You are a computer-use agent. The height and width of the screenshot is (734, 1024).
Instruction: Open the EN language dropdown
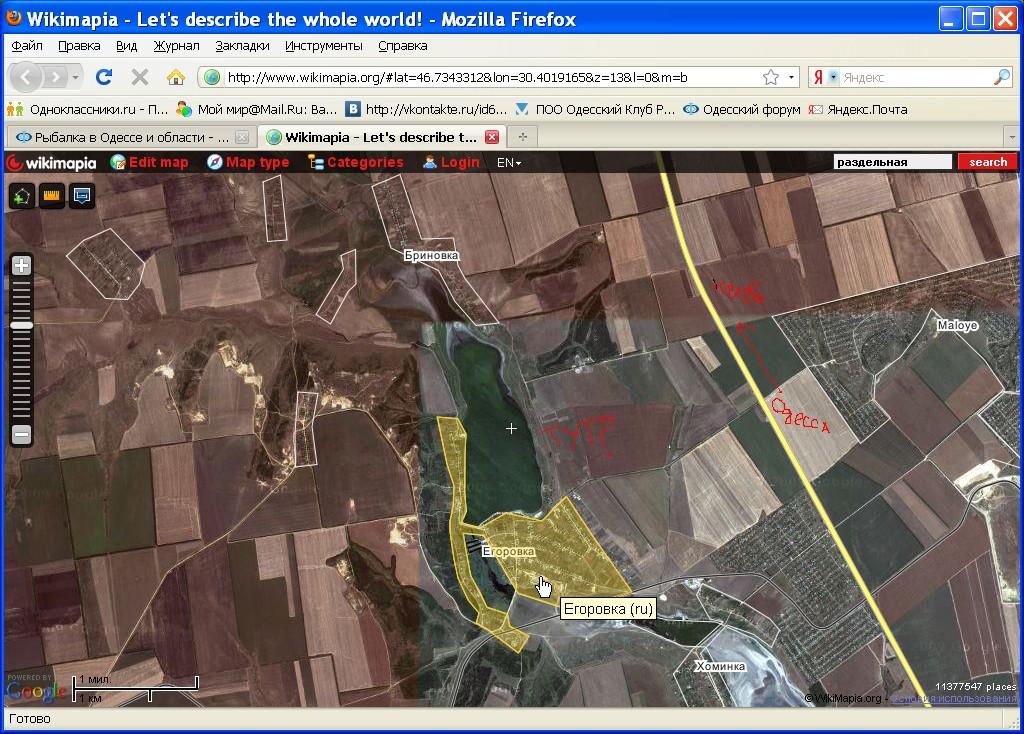(509, 162)
